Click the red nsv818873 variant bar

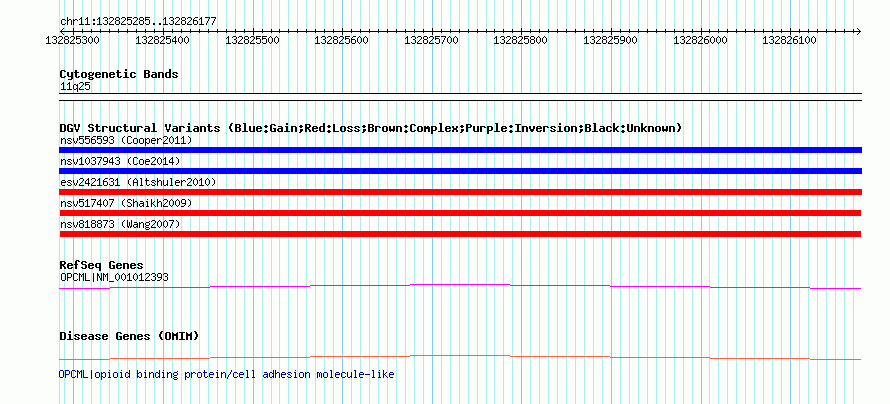coord(460,234)
